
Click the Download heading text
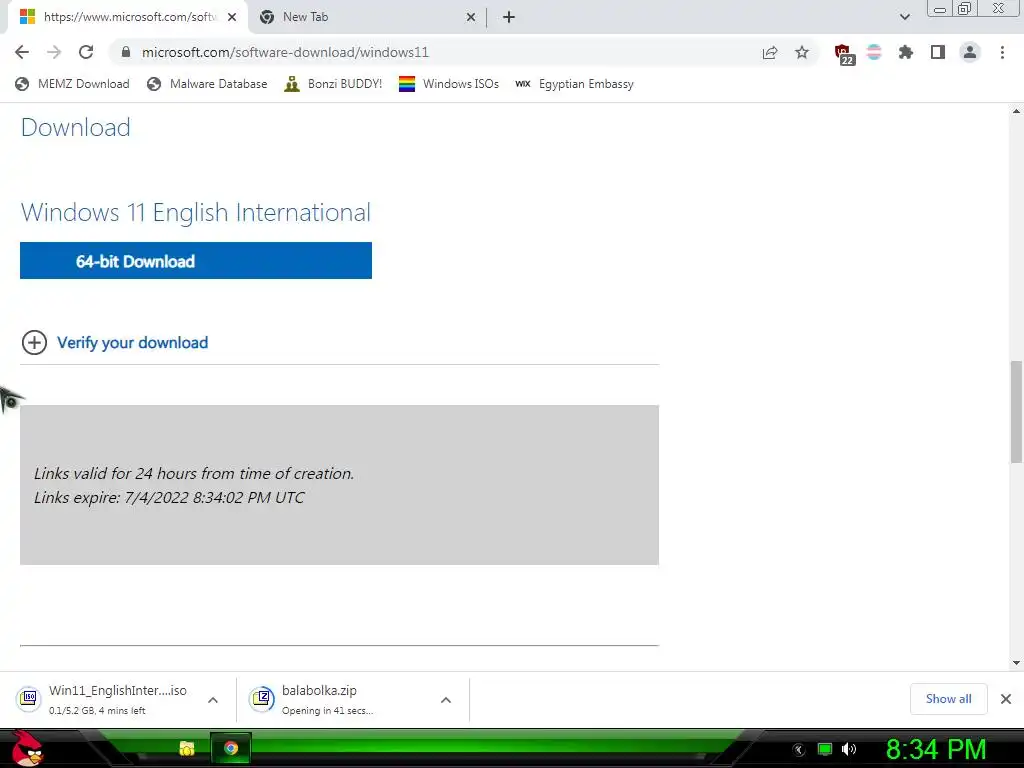point(76,127)
